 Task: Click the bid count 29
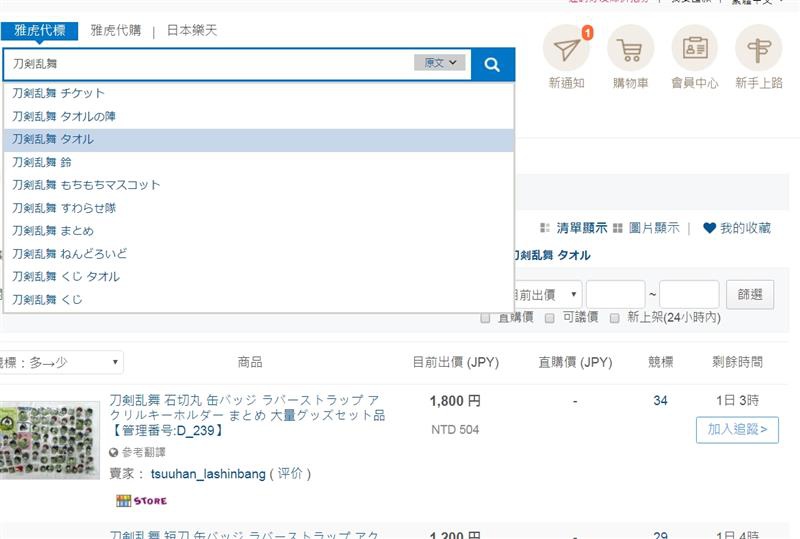coord(660,534)
